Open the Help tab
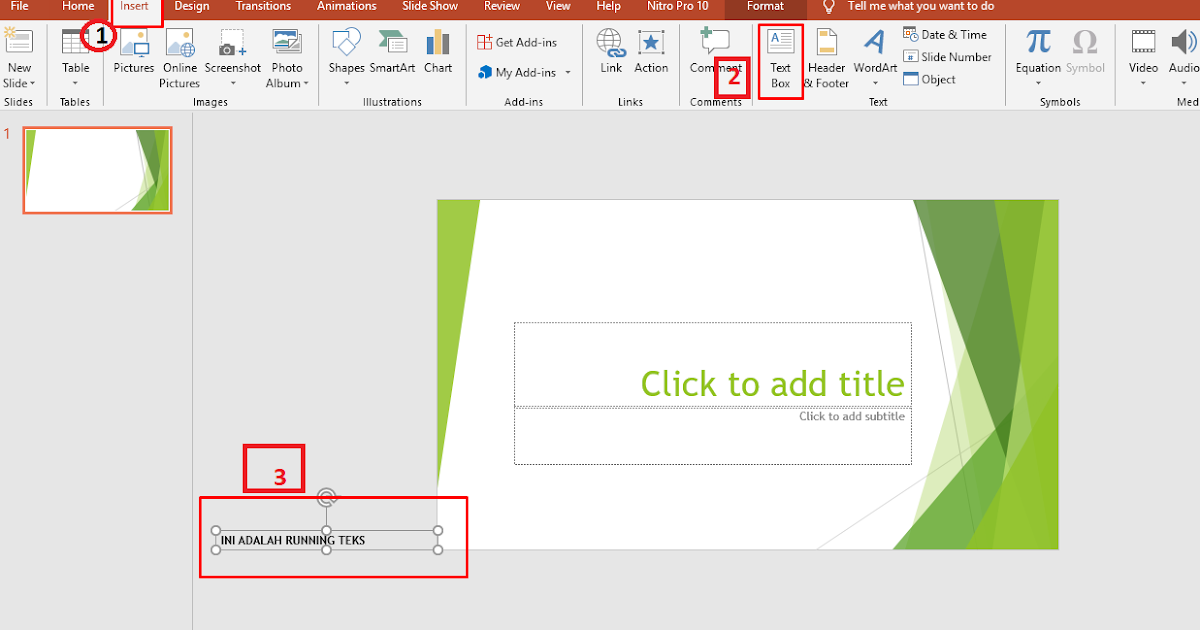The height and width of the screenshot is (630, 1200). coord(608,6)
